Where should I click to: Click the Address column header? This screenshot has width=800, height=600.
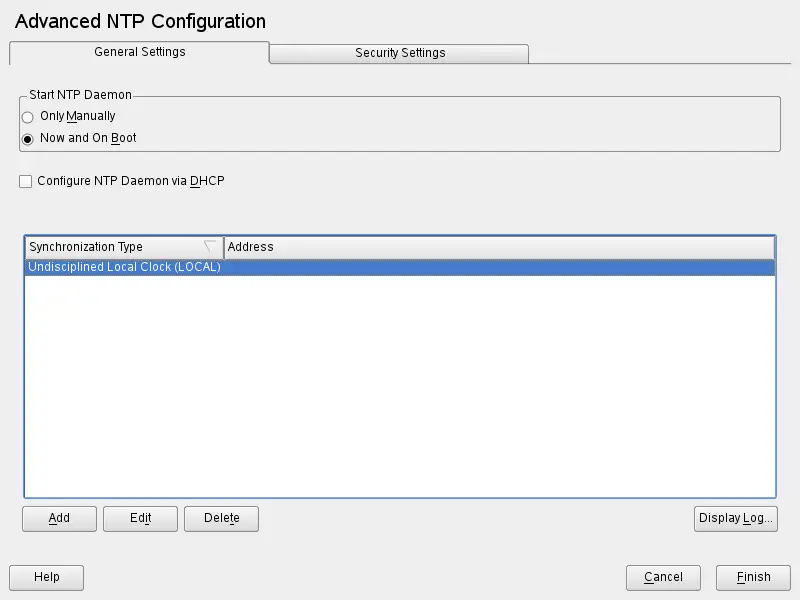click(498, 247)
